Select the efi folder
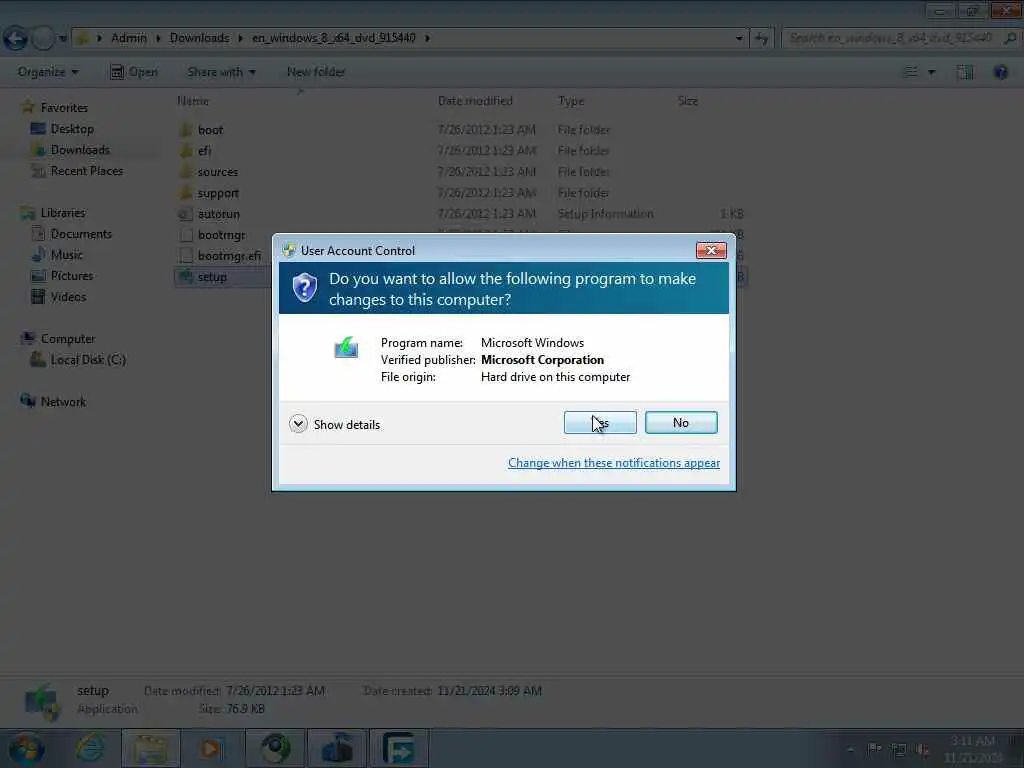This screenshot has height=768, width=1024. [x=204, y=151]
